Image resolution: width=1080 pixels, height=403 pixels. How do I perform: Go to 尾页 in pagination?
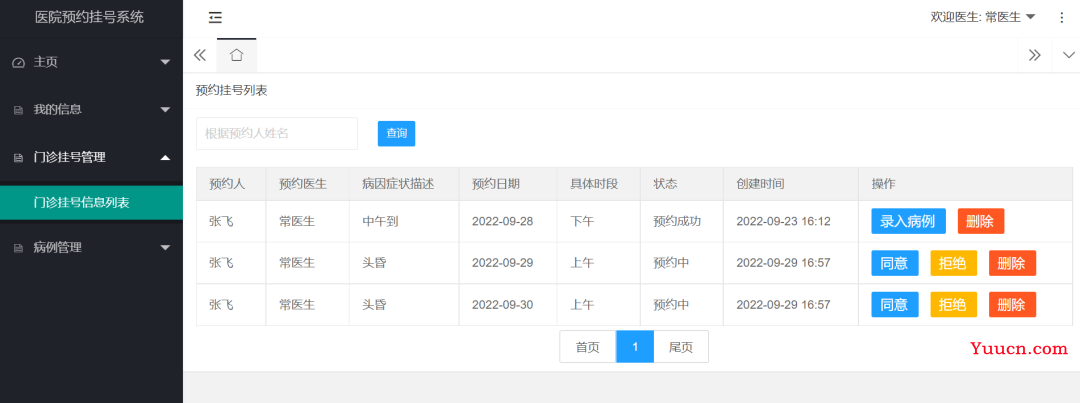681,347
